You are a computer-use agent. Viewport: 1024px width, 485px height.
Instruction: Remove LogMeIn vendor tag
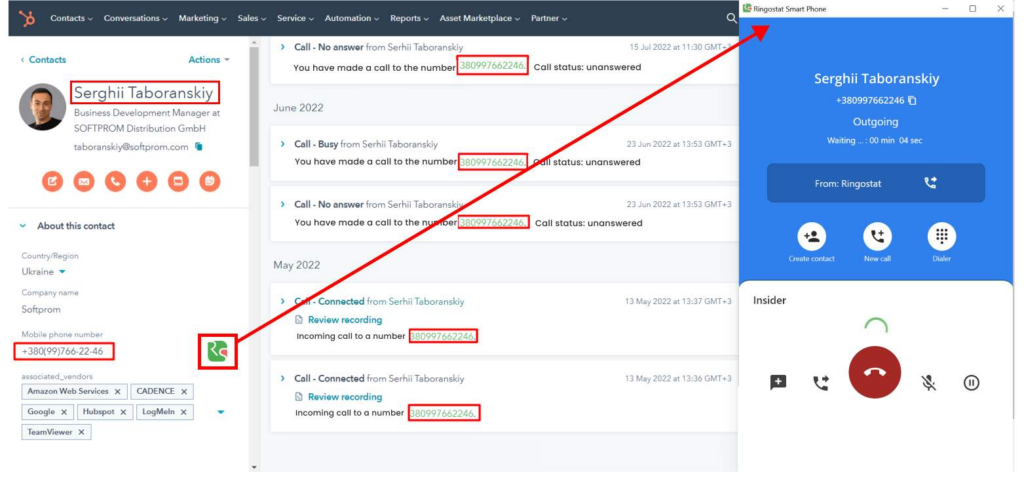coord(184,412)
